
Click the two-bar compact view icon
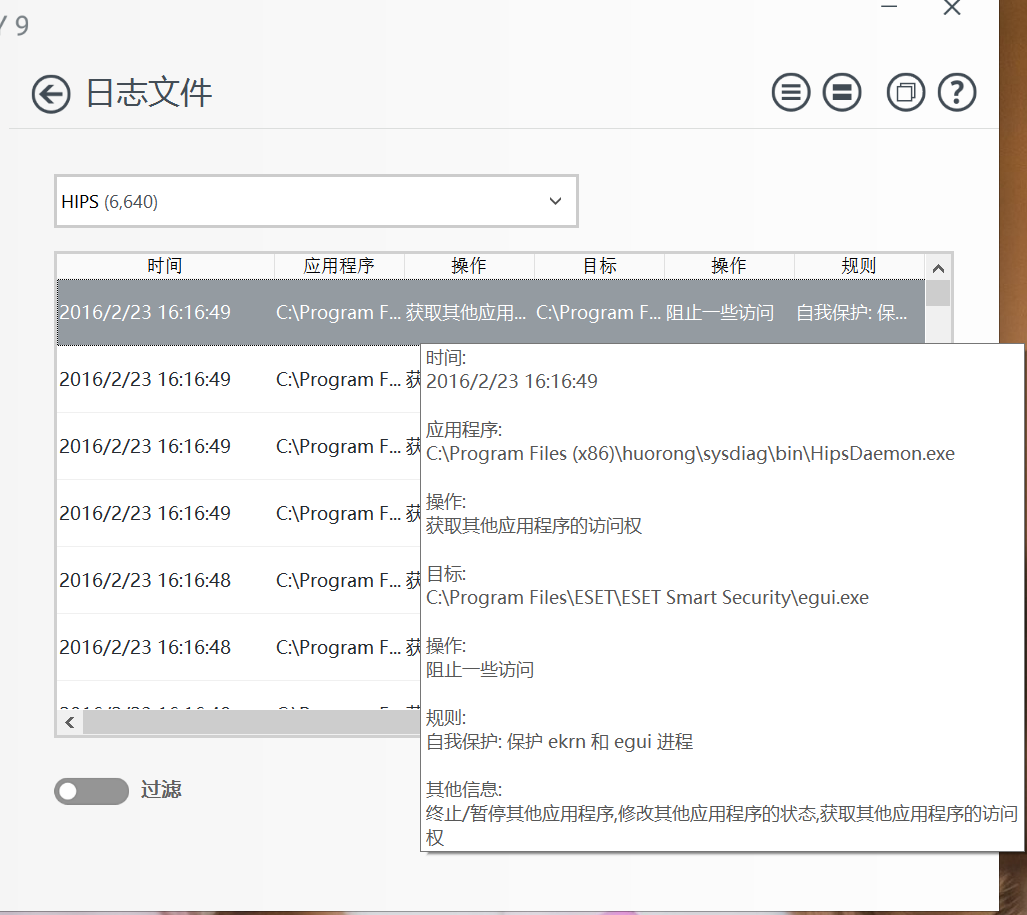coord(842,93)
